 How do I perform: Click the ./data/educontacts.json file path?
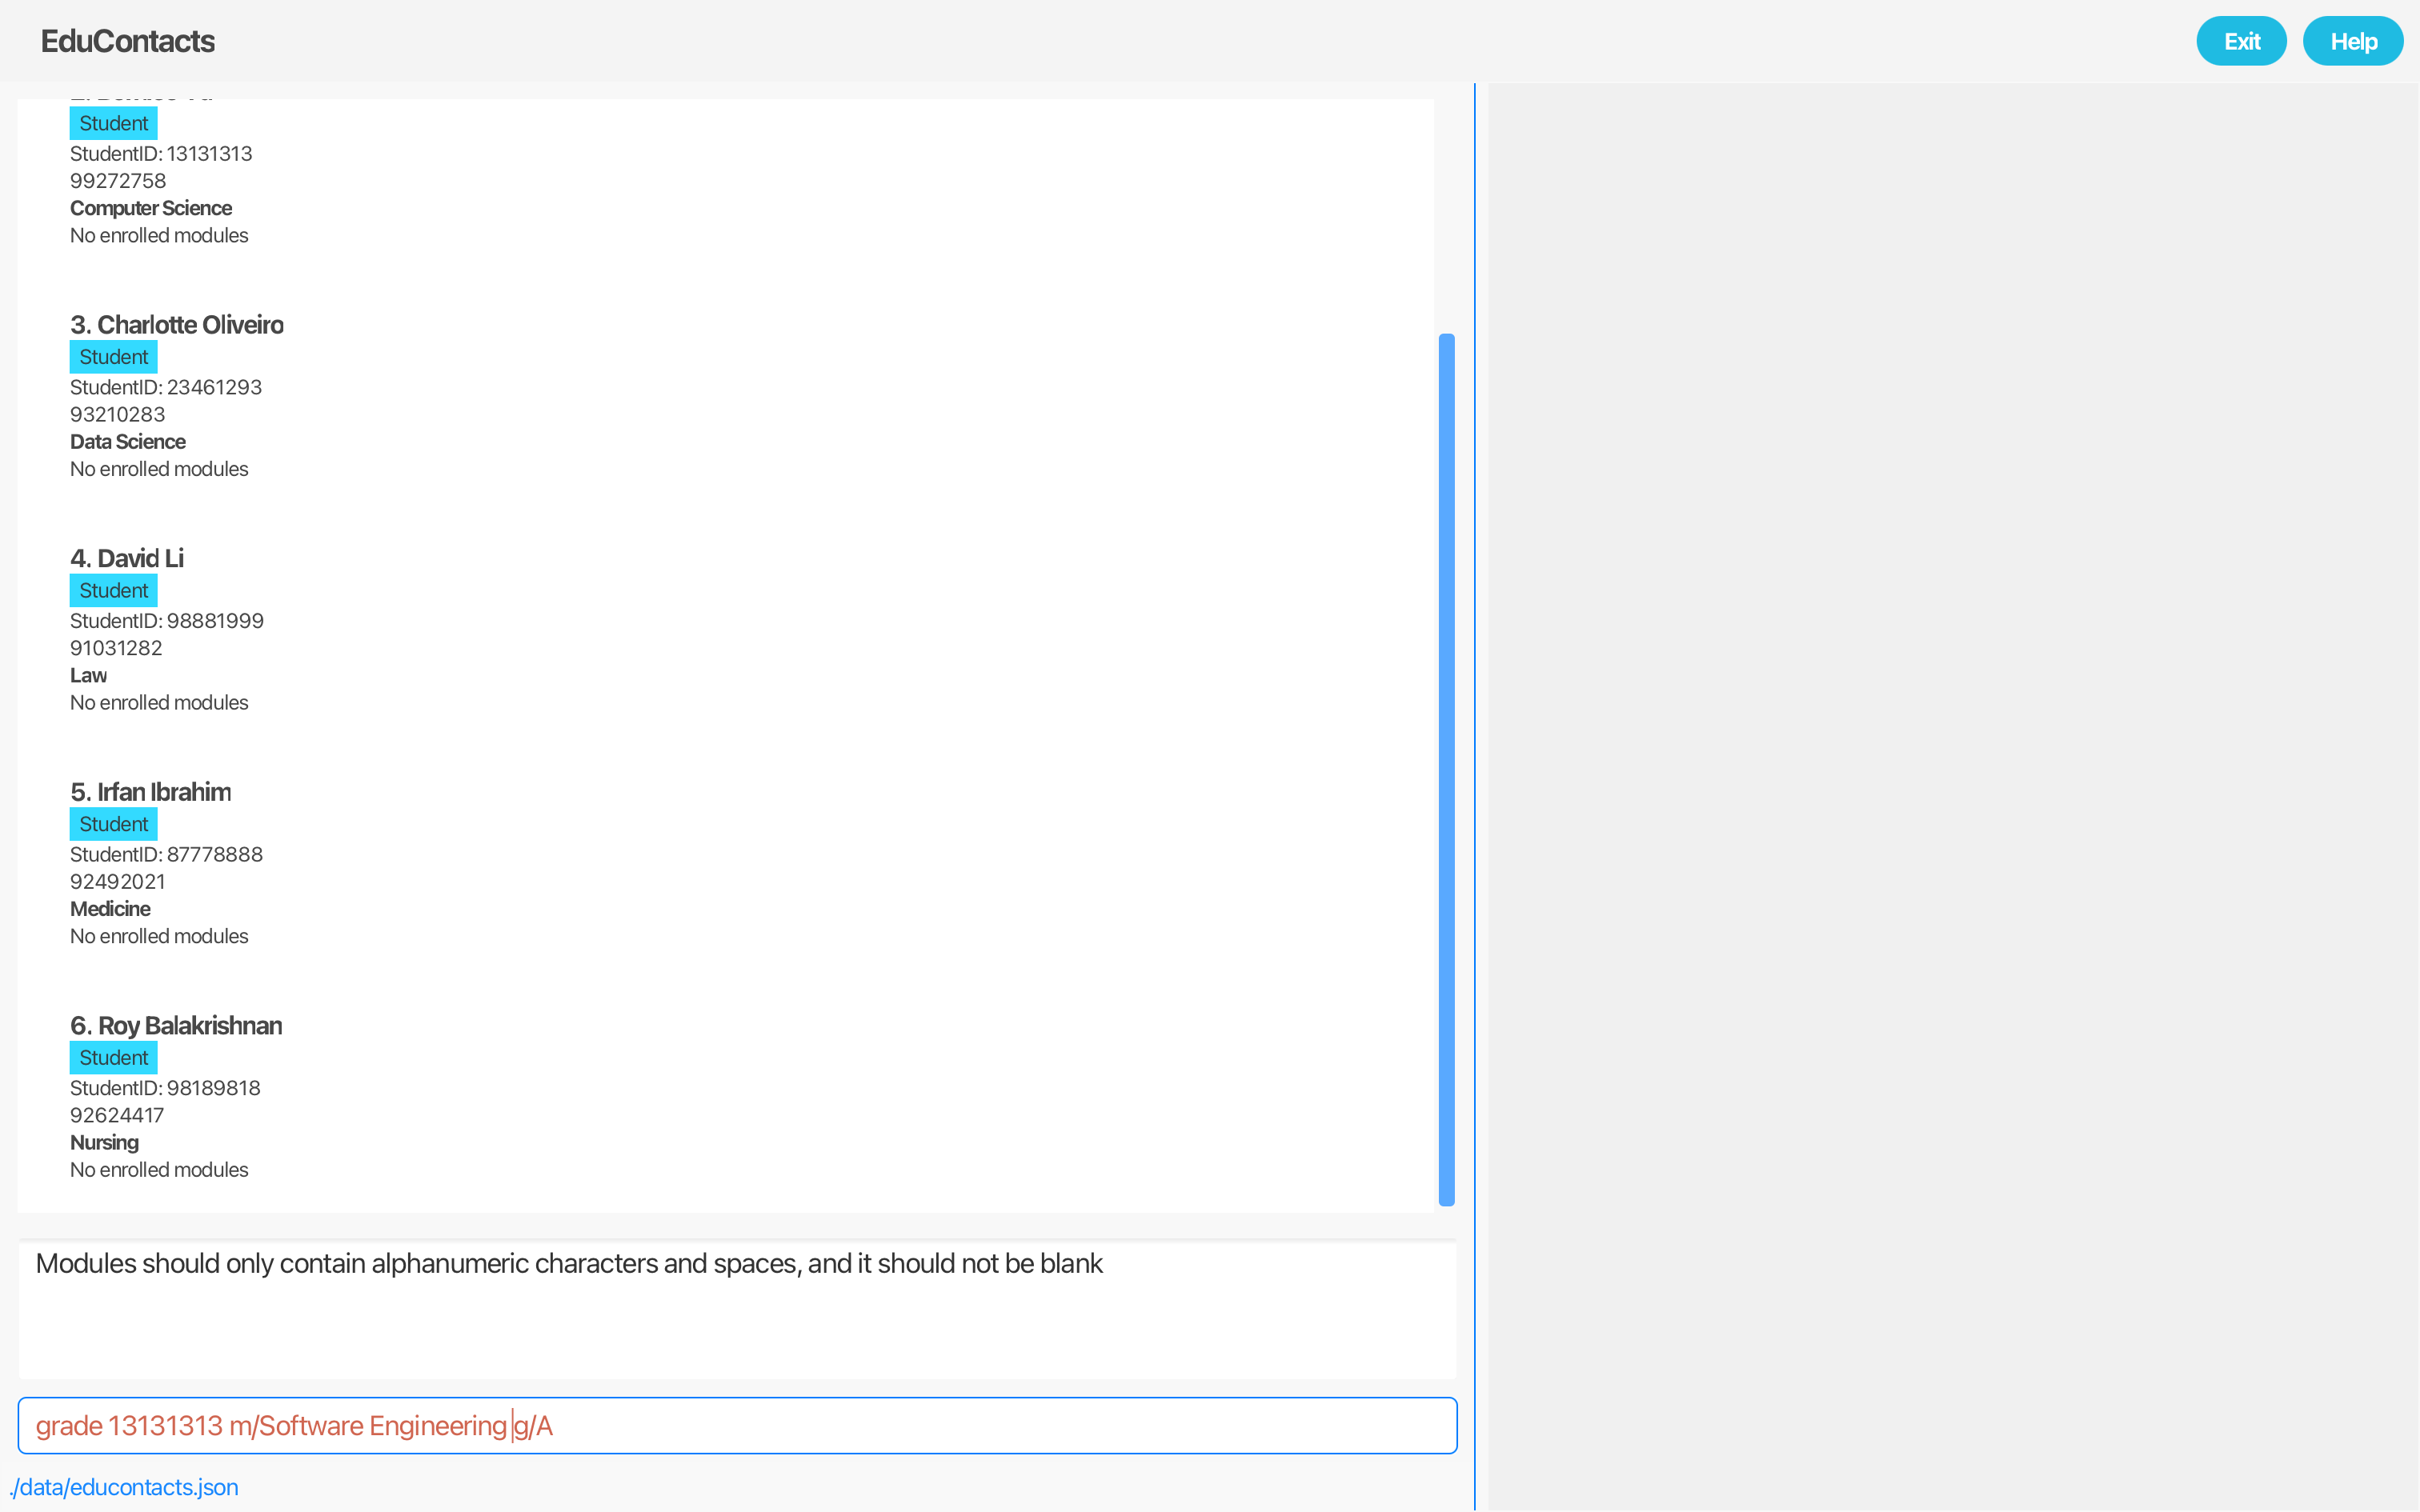coord(124,1487)
